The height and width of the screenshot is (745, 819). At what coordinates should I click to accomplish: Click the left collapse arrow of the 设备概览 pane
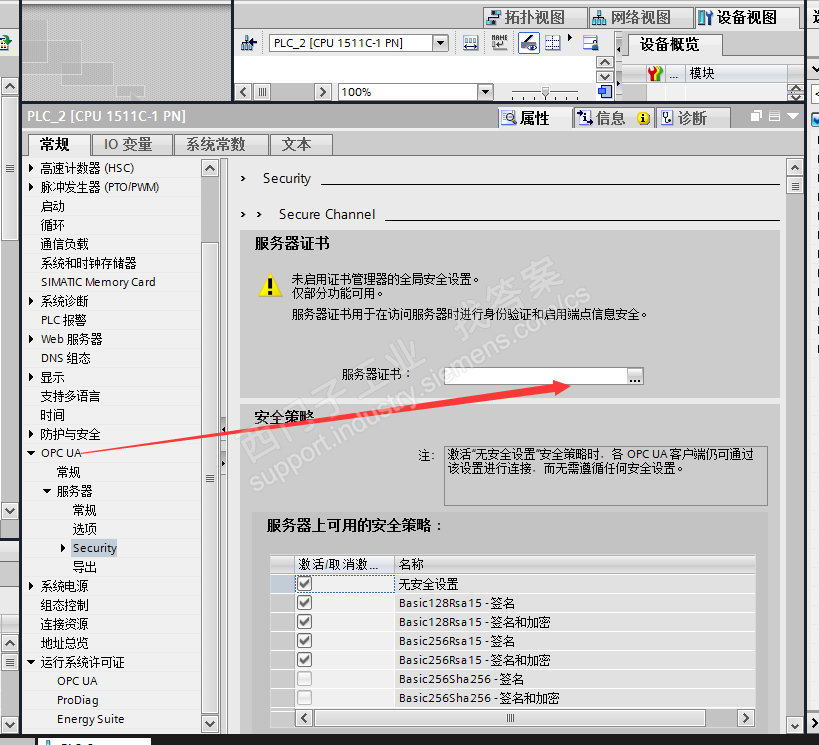pyautogui.click(x=619, y=50)
